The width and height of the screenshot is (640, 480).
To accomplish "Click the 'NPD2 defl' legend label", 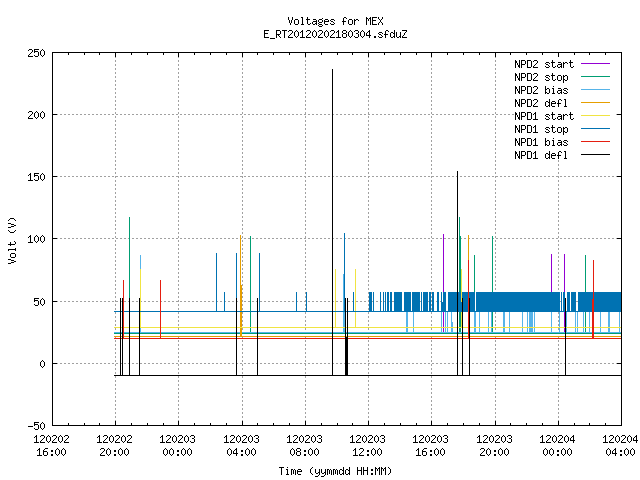I will point(541,103).
